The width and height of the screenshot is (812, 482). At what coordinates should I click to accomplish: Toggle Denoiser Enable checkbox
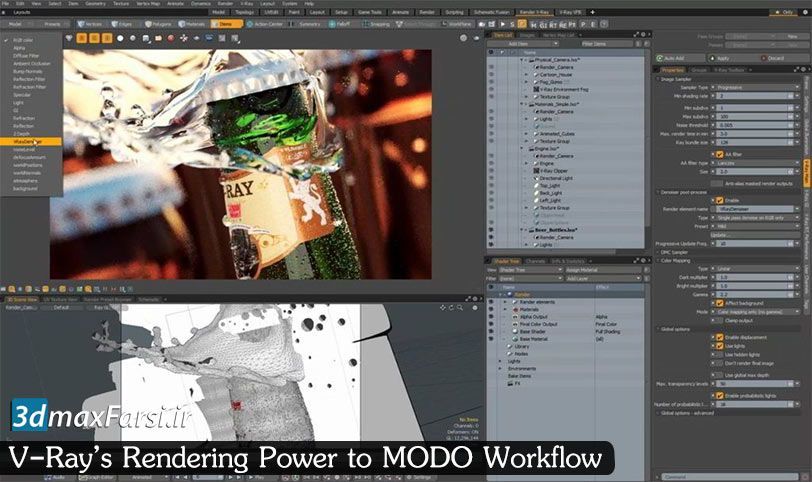point(719,200)
